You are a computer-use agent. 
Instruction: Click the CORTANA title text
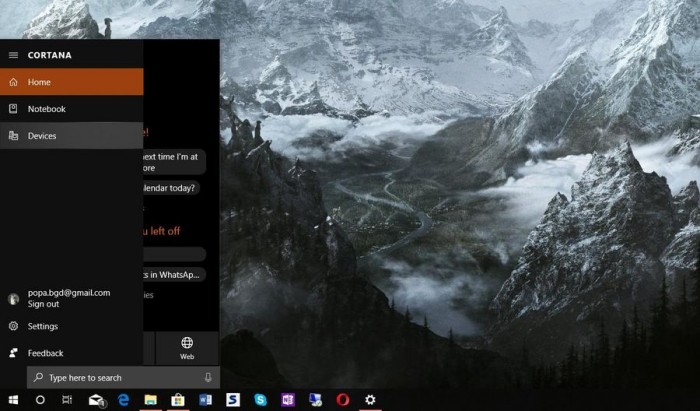pyautogui.click(x=50, y=55)
